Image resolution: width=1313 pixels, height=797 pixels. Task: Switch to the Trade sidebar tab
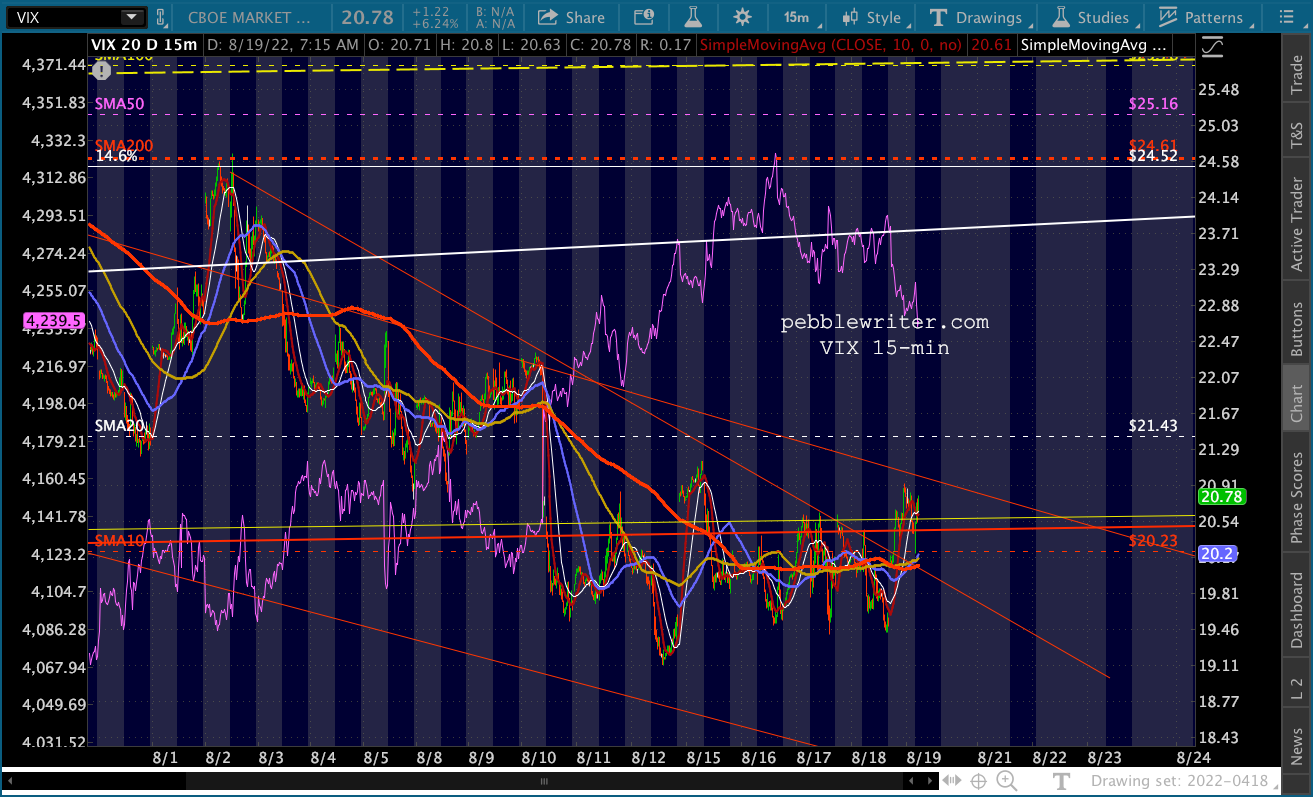[x=1297, y=77]
